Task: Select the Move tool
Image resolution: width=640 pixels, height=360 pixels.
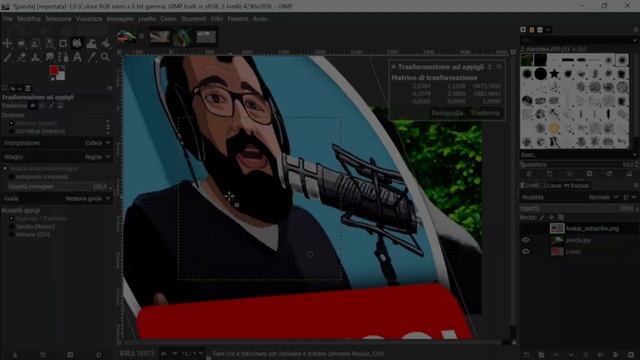Action: pos(7,43)
